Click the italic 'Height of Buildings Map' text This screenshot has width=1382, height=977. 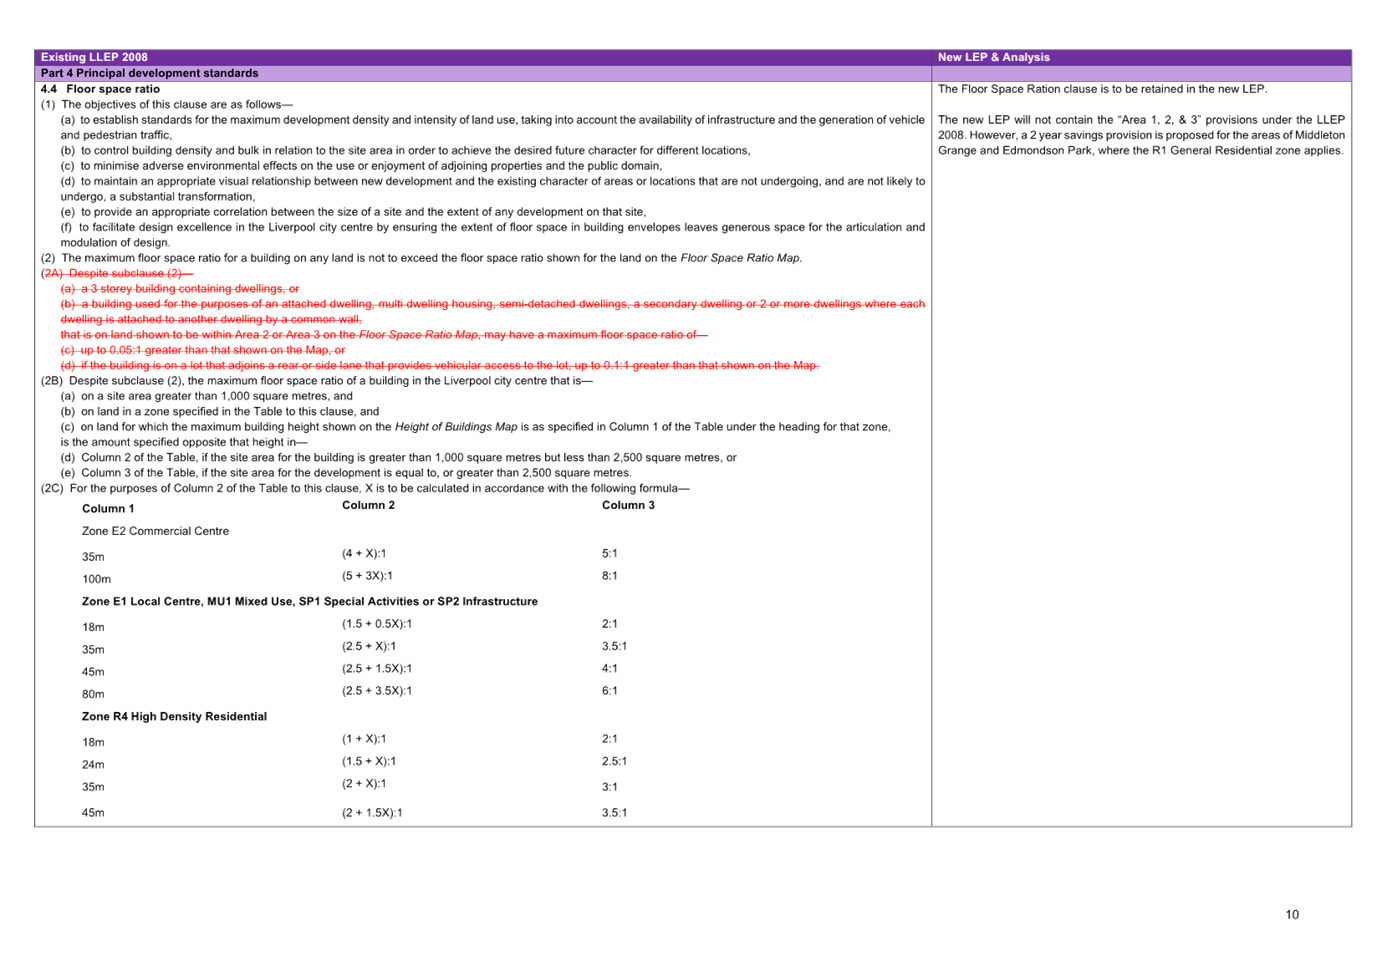[x=456, y=427]
